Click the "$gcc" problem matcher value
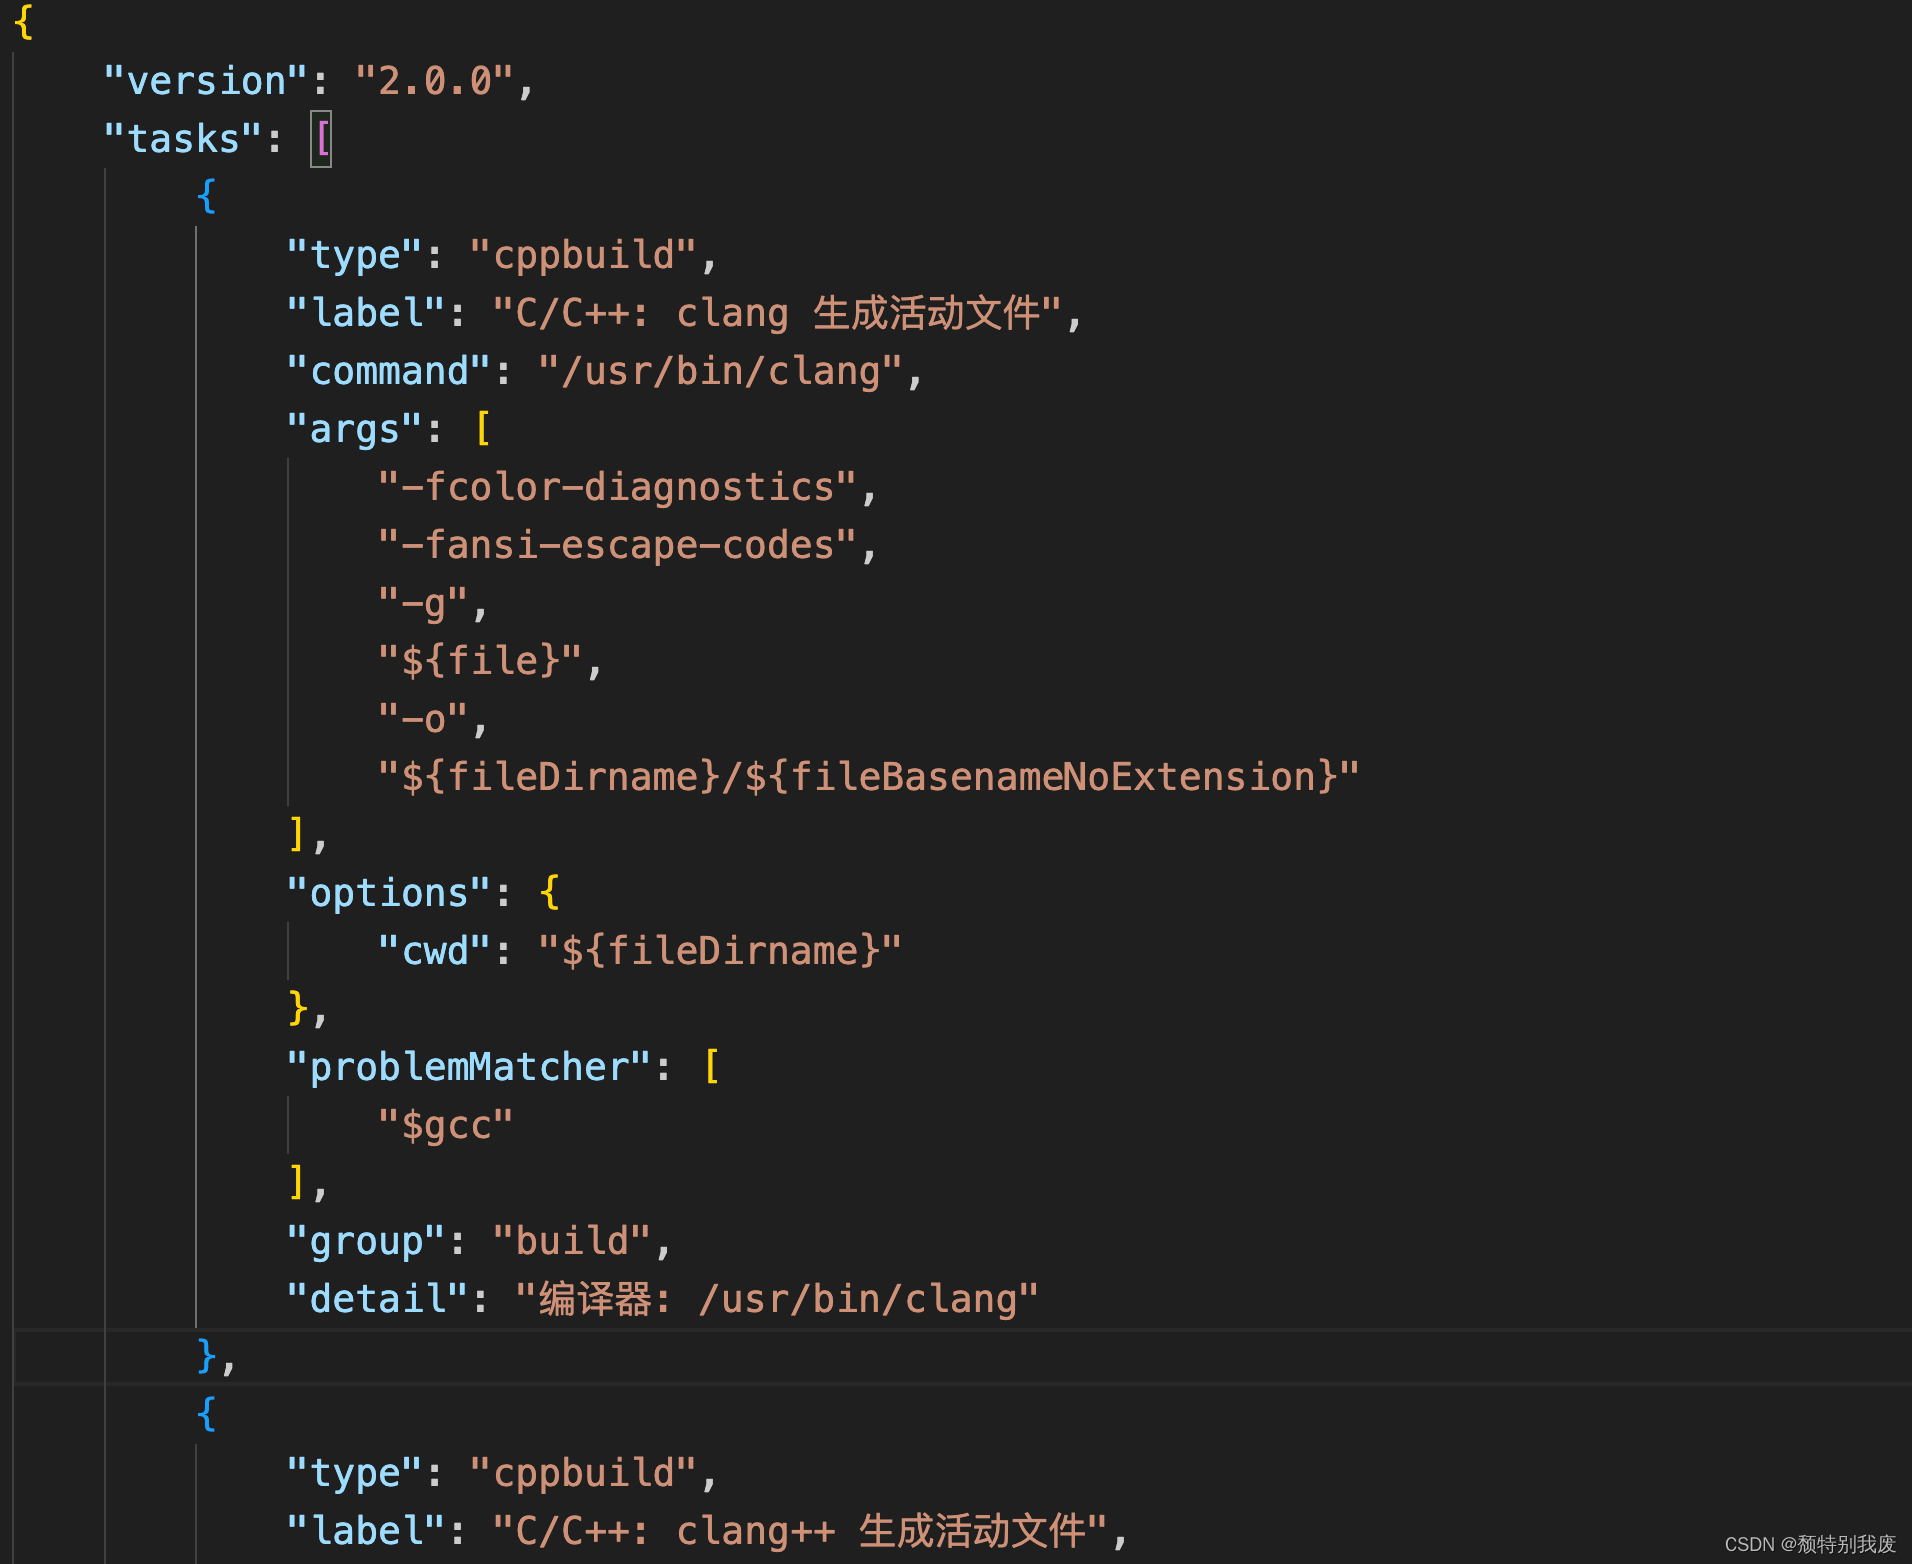 [445, 1125]
